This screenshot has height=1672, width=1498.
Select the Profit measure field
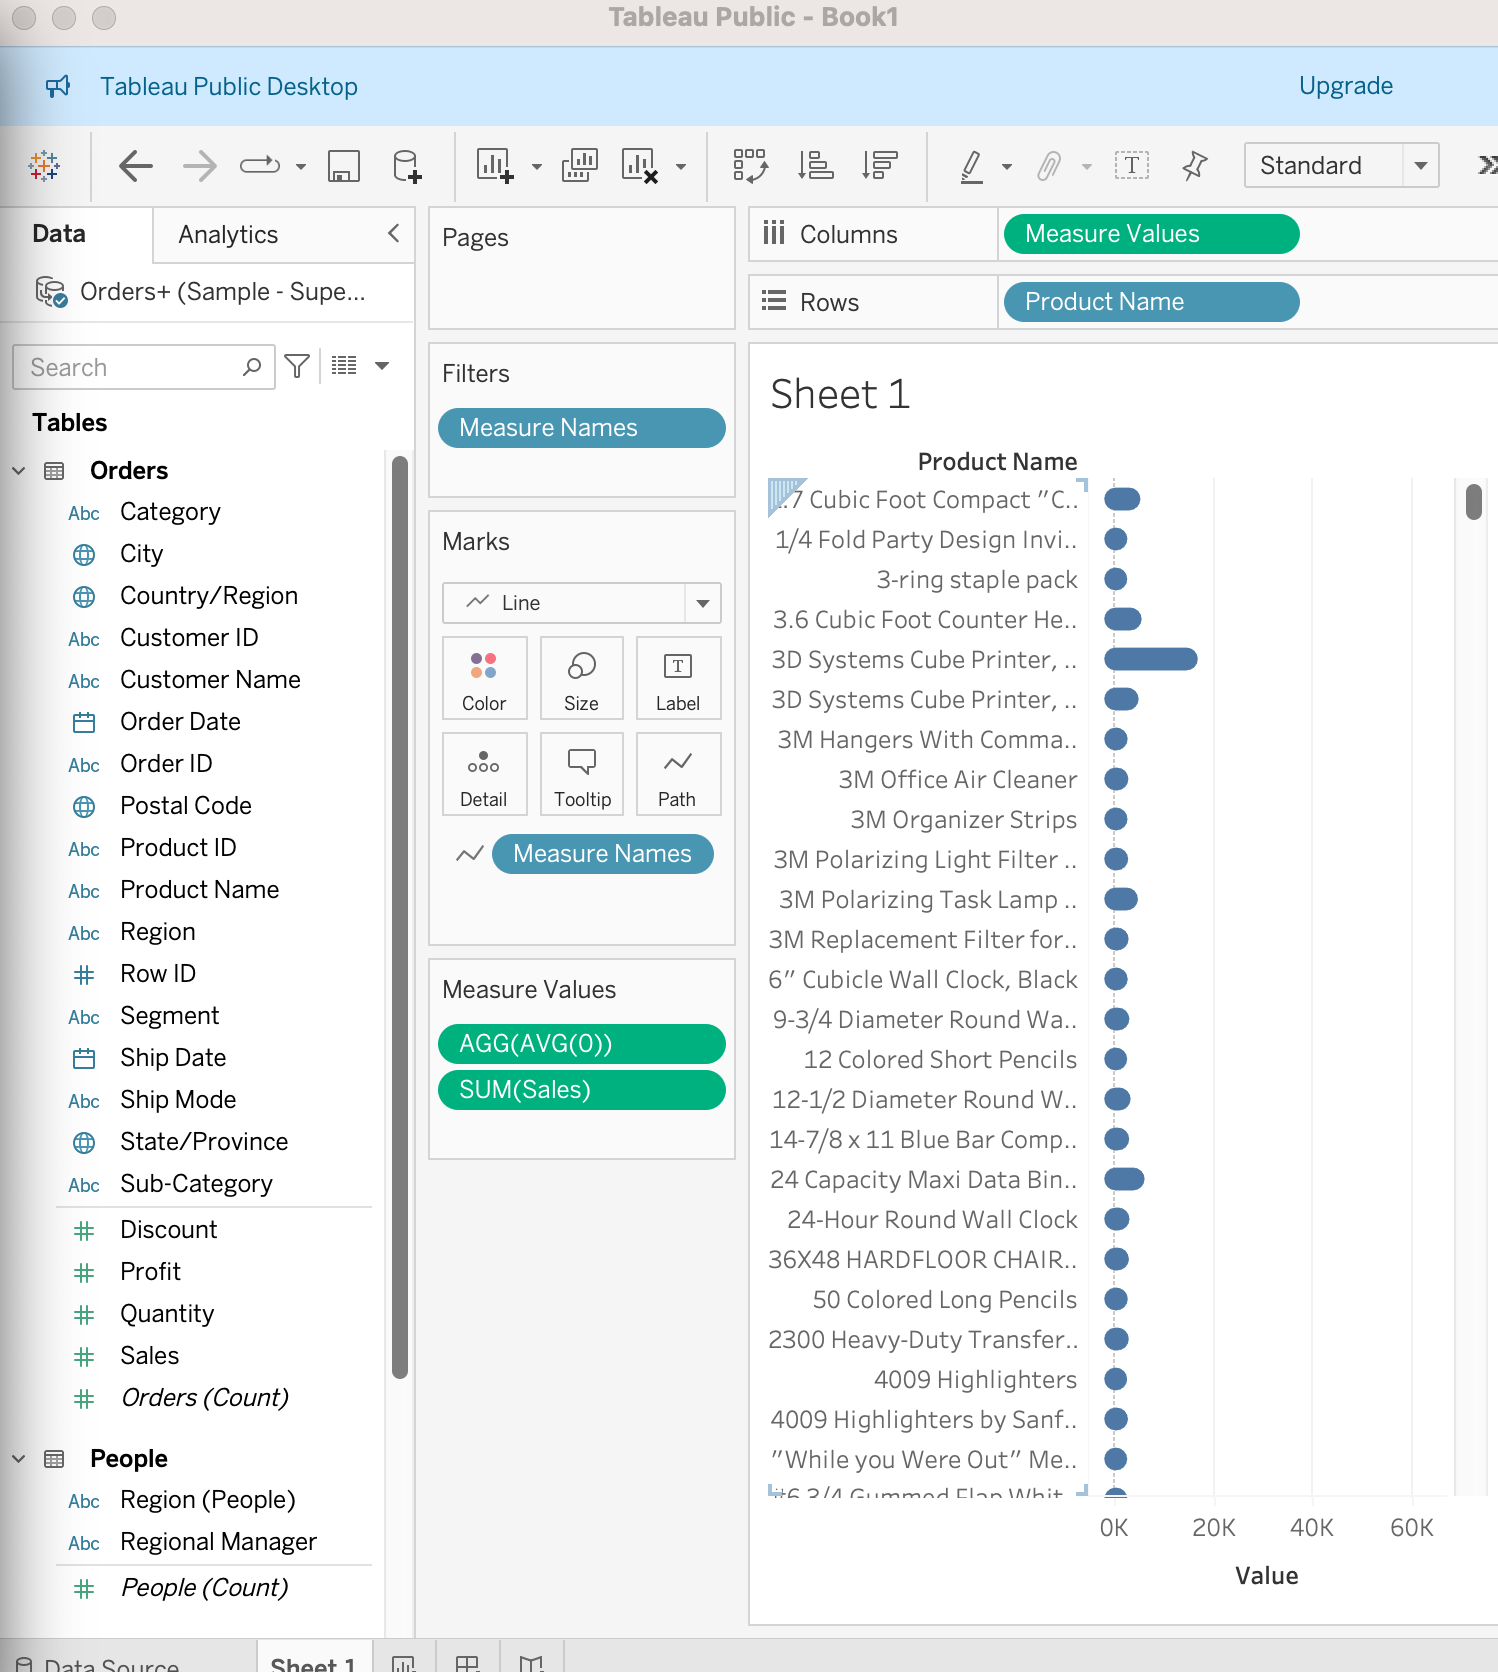click(150, 1272)
